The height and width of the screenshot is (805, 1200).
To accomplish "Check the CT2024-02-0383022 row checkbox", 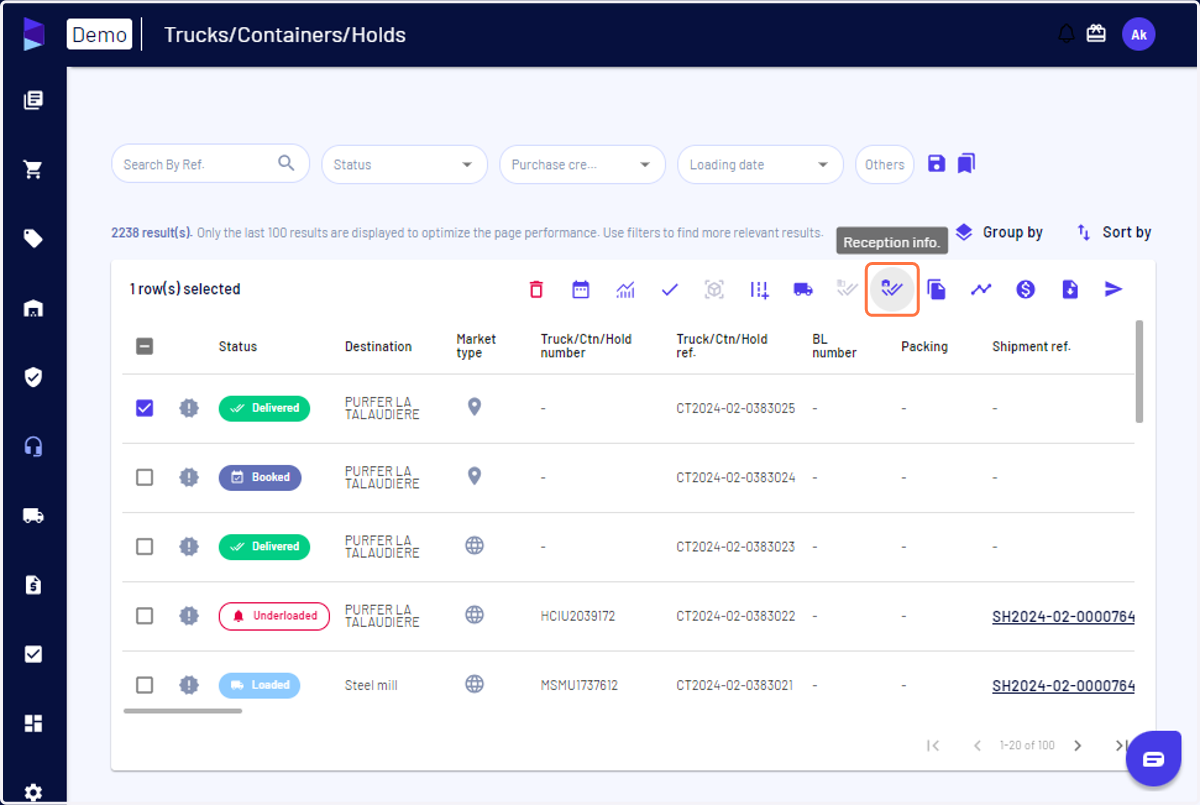I will tap(144, 616).
